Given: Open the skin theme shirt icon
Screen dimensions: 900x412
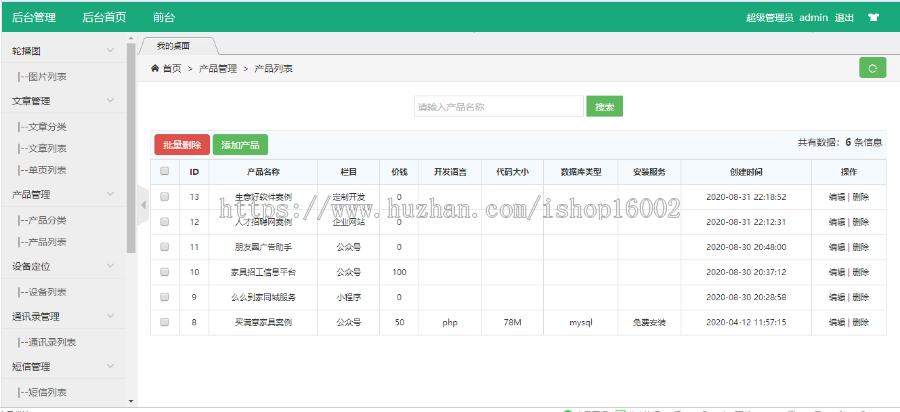Looking at the screenshot, I should [874, 17].
